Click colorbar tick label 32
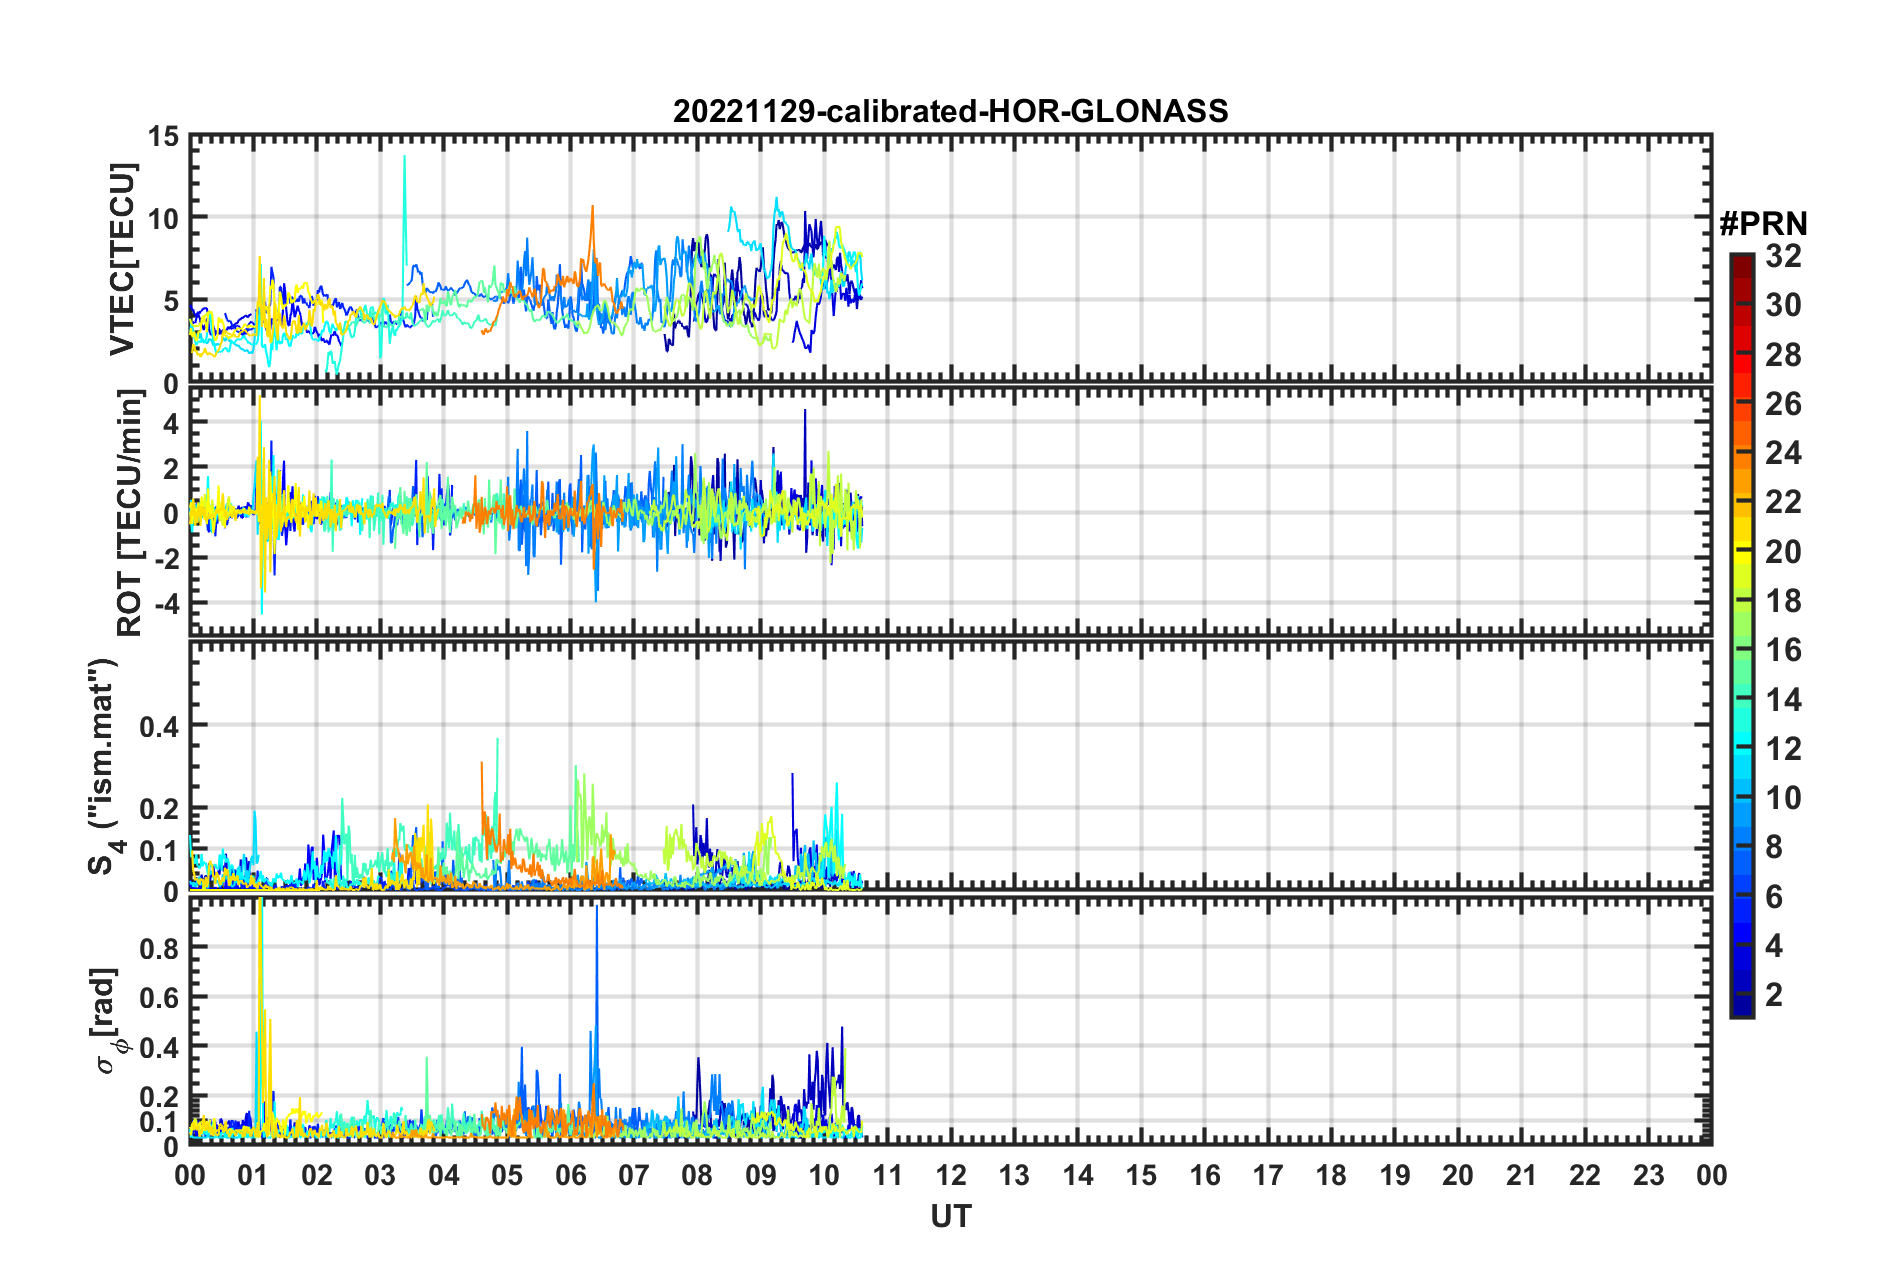The image size is (1902, 1272). pyautogui.click(x=1783, y=256)
